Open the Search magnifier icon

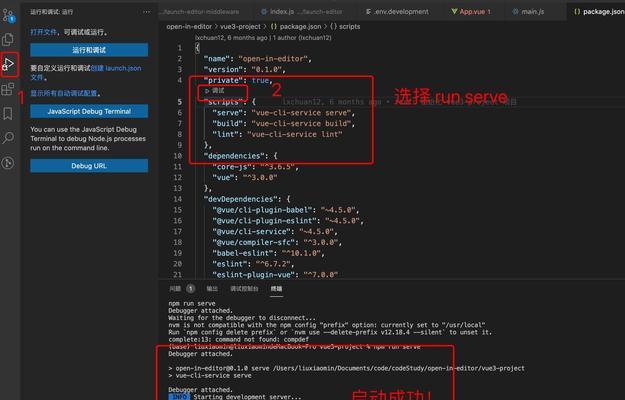coord(8,138)
